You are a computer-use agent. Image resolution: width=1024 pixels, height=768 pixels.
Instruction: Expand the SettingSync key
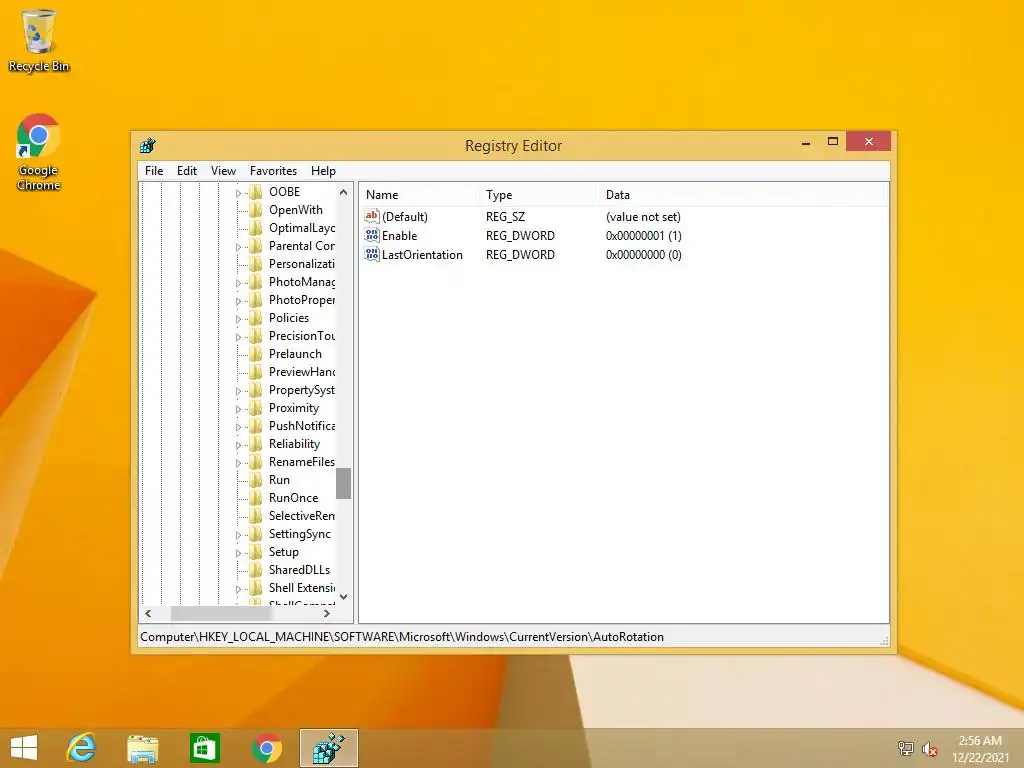[238, 535]
